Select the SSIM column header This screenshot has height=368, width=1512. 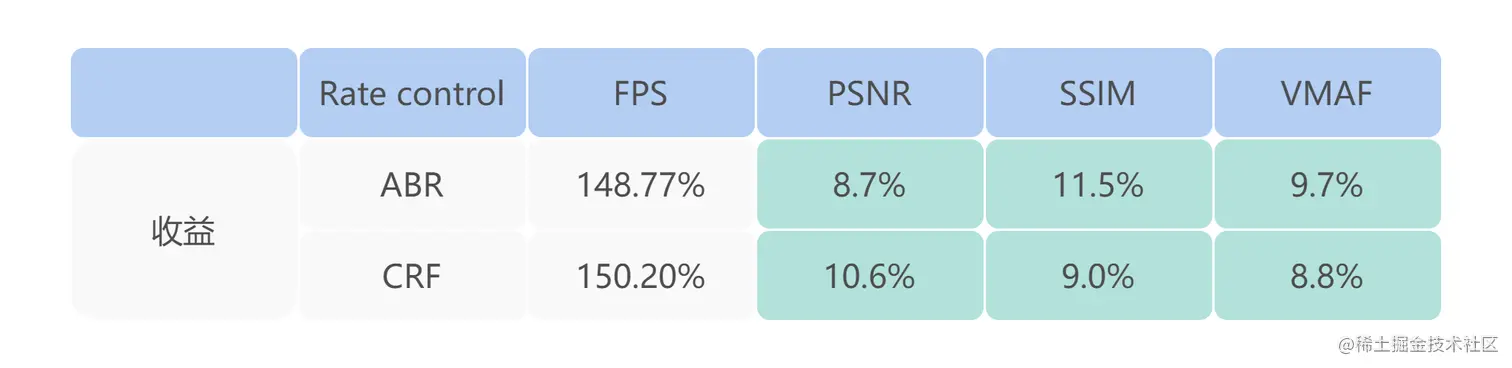pyautogui.click(x=1098, y=93)
